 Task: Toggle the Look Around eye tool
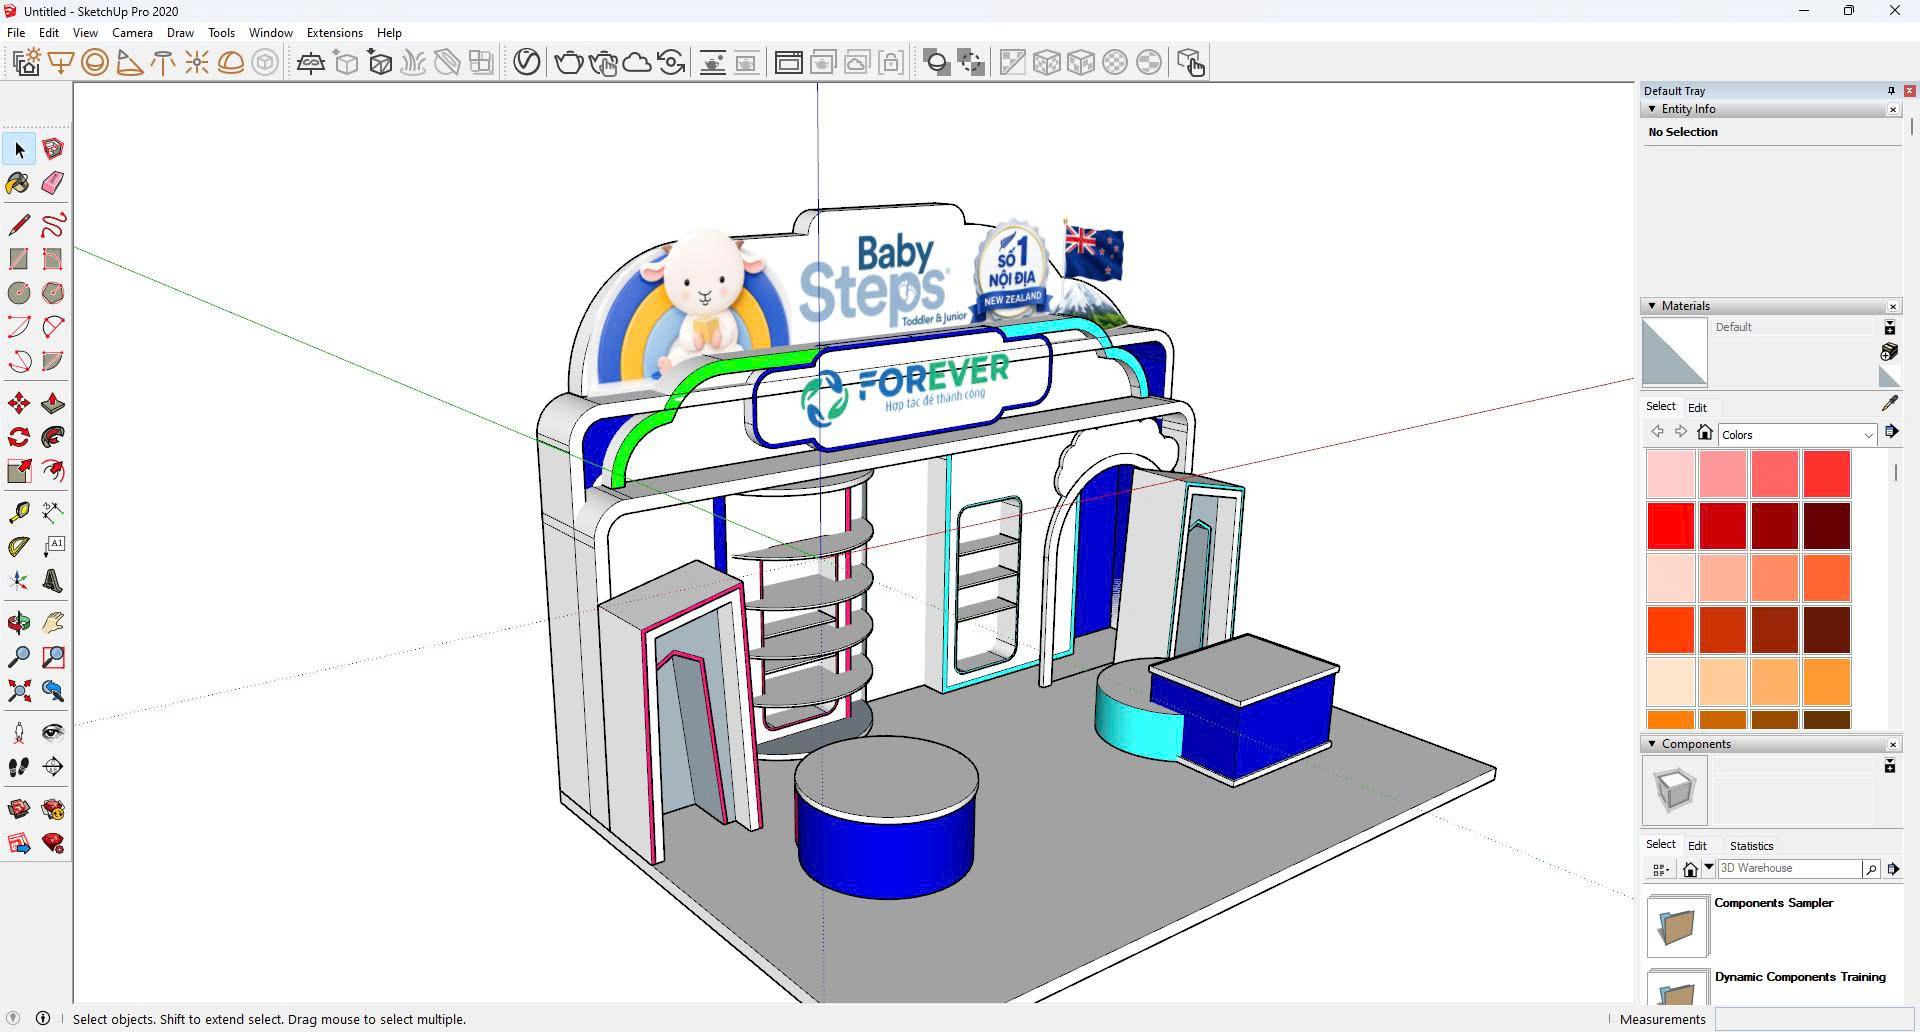coord(53,733)
